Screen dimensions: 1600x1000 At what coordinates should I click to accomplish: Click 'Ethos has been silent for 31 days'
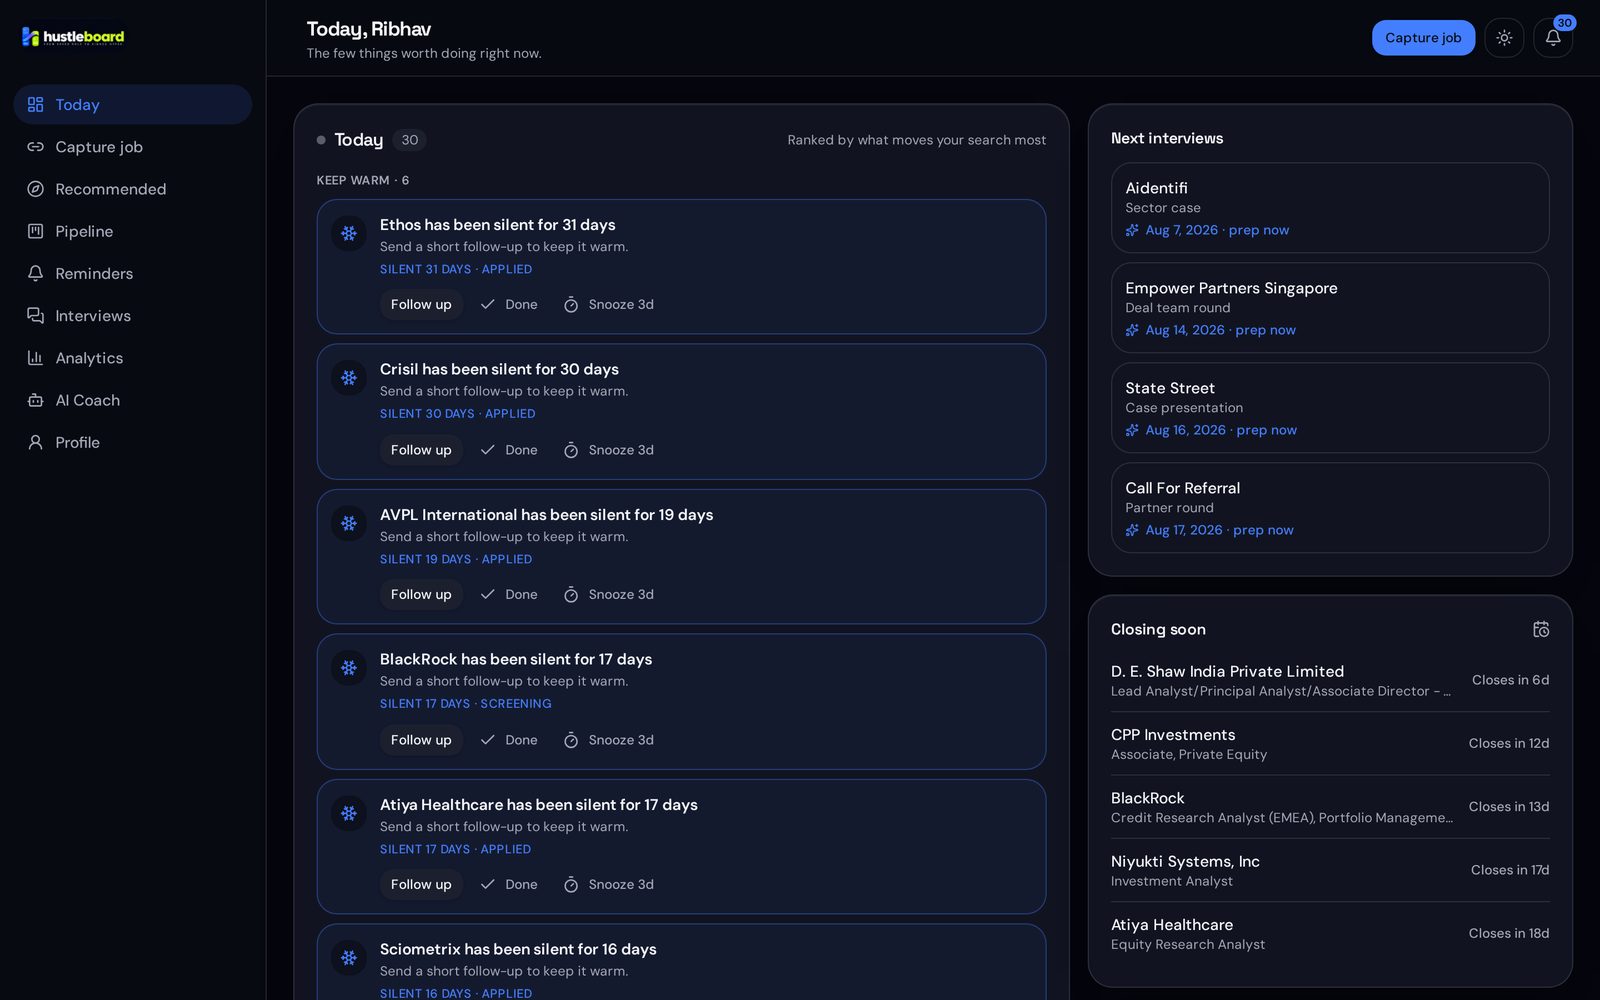pyautogui.click(x=497, y=225)
